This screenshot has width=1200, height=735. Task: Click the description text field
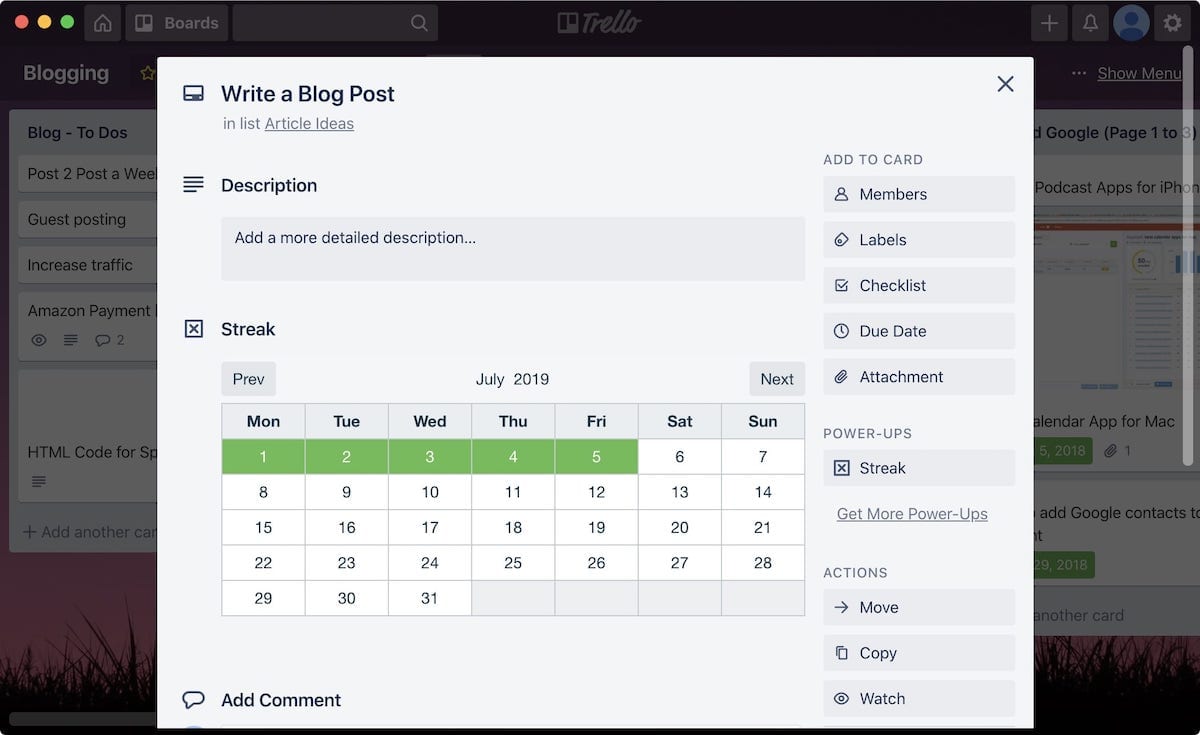point(512,248)
